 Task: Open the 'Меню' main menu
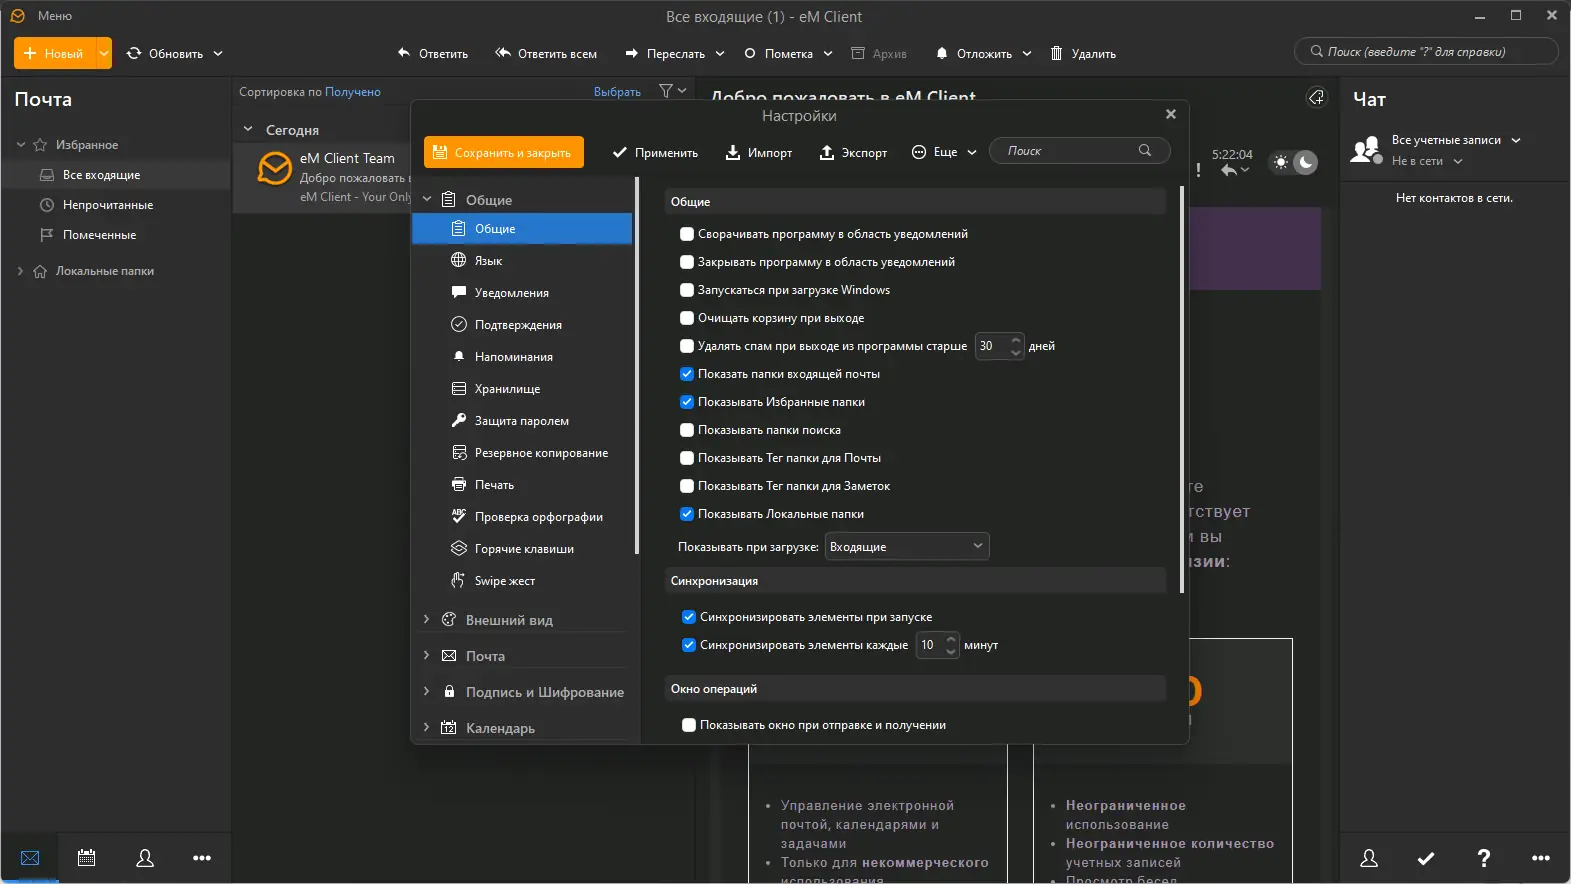(54, 16)
